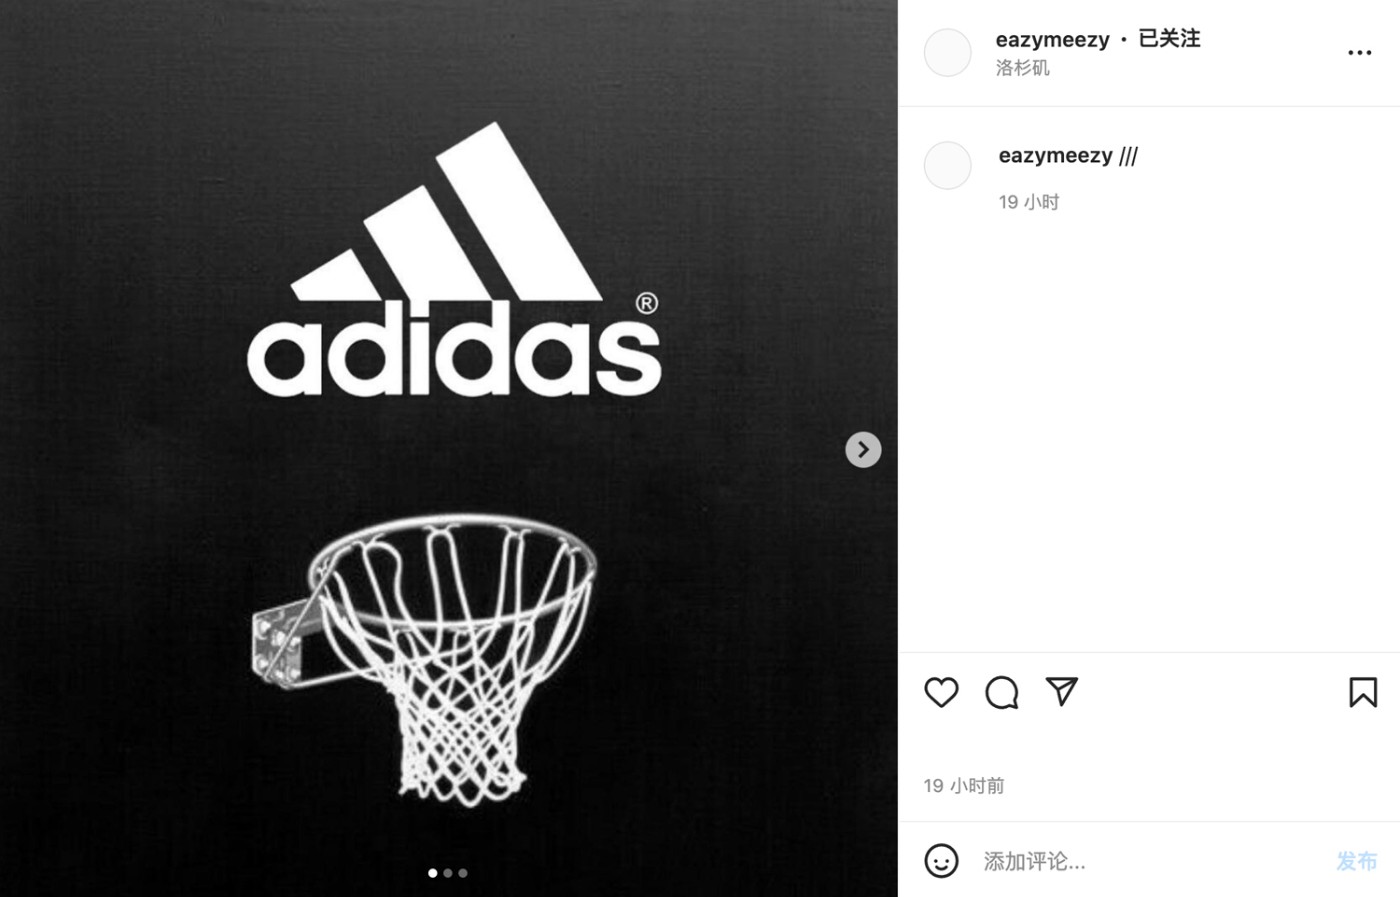This screenshot has width=1400, height=897.
Task: Open eazymeezy username in post header
Action: click(1052, 39)
